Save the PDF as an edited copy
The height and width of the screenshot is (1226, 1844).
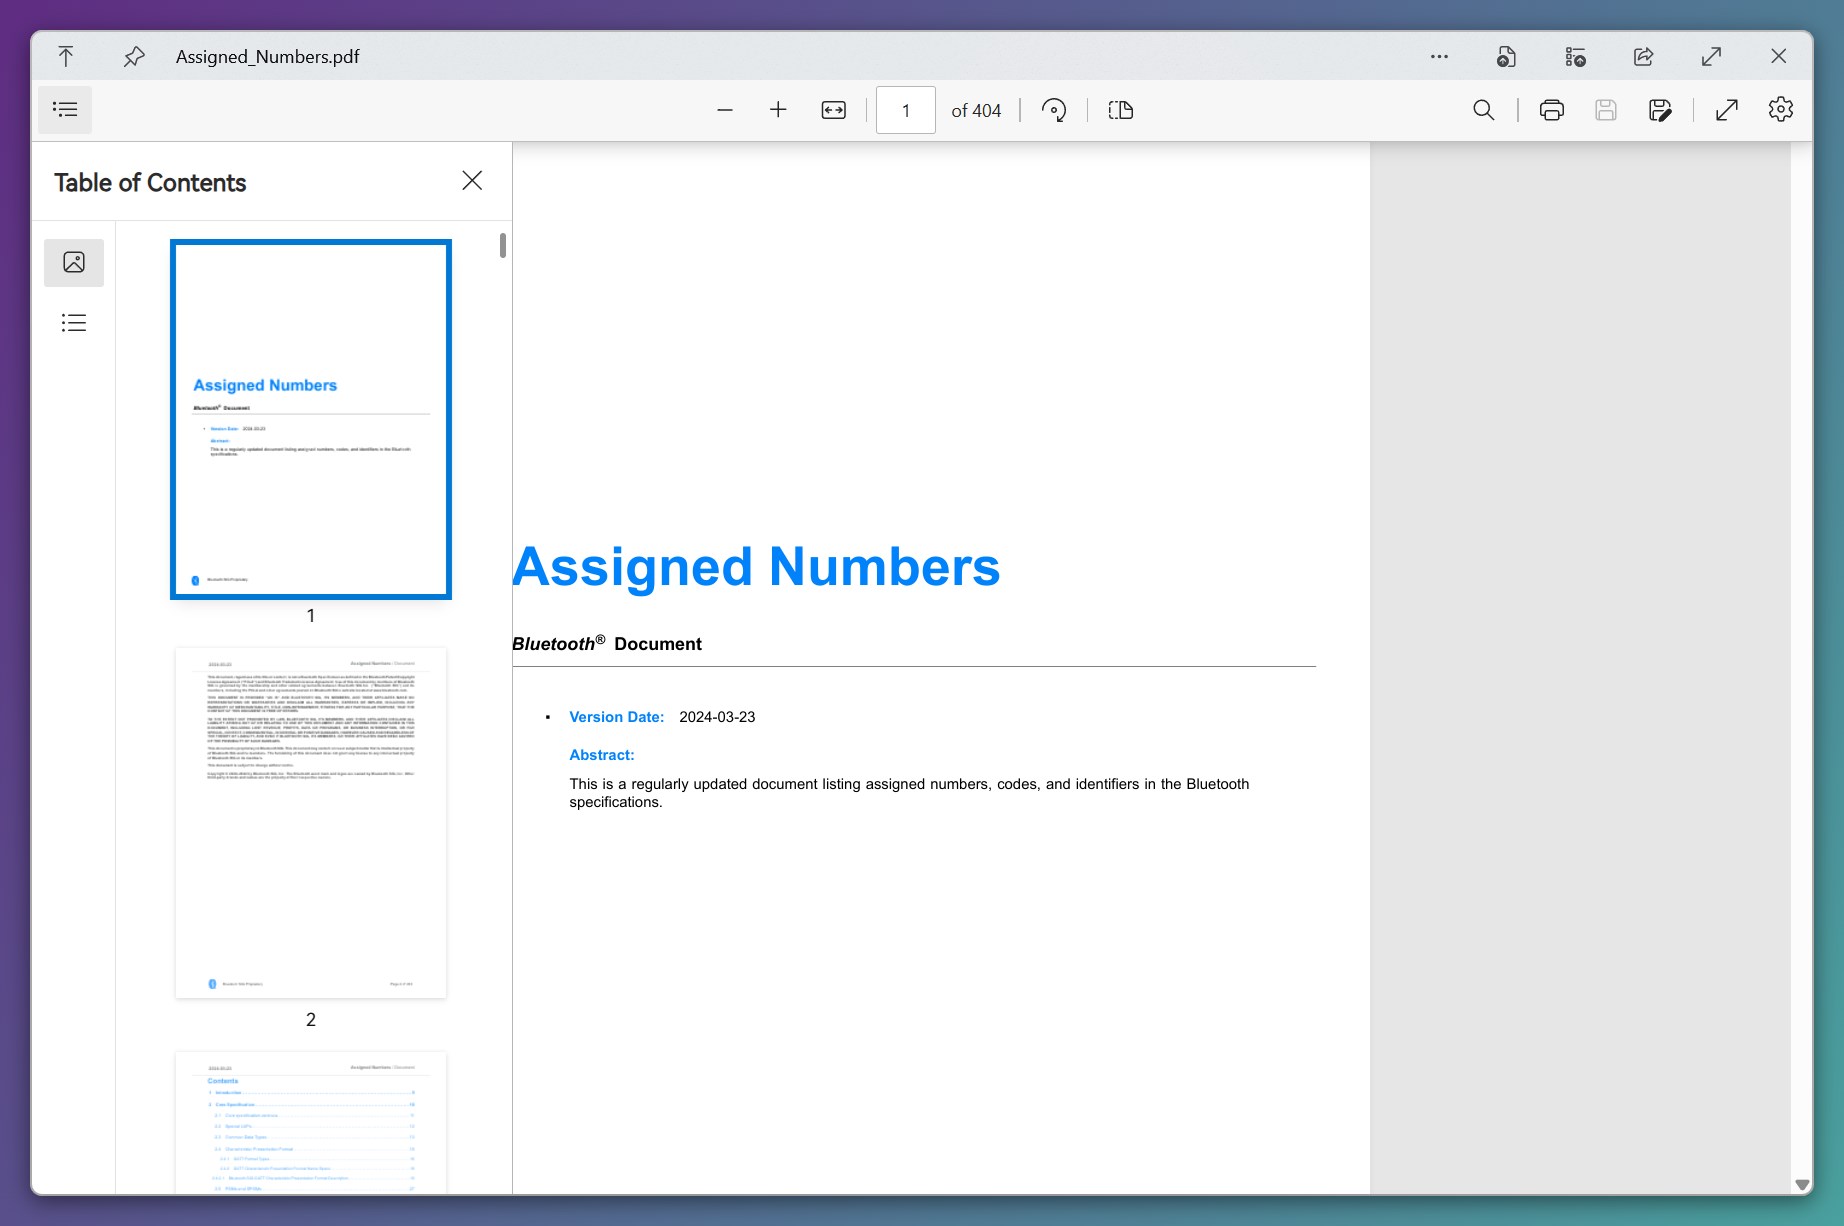[x=1659, y=110]
